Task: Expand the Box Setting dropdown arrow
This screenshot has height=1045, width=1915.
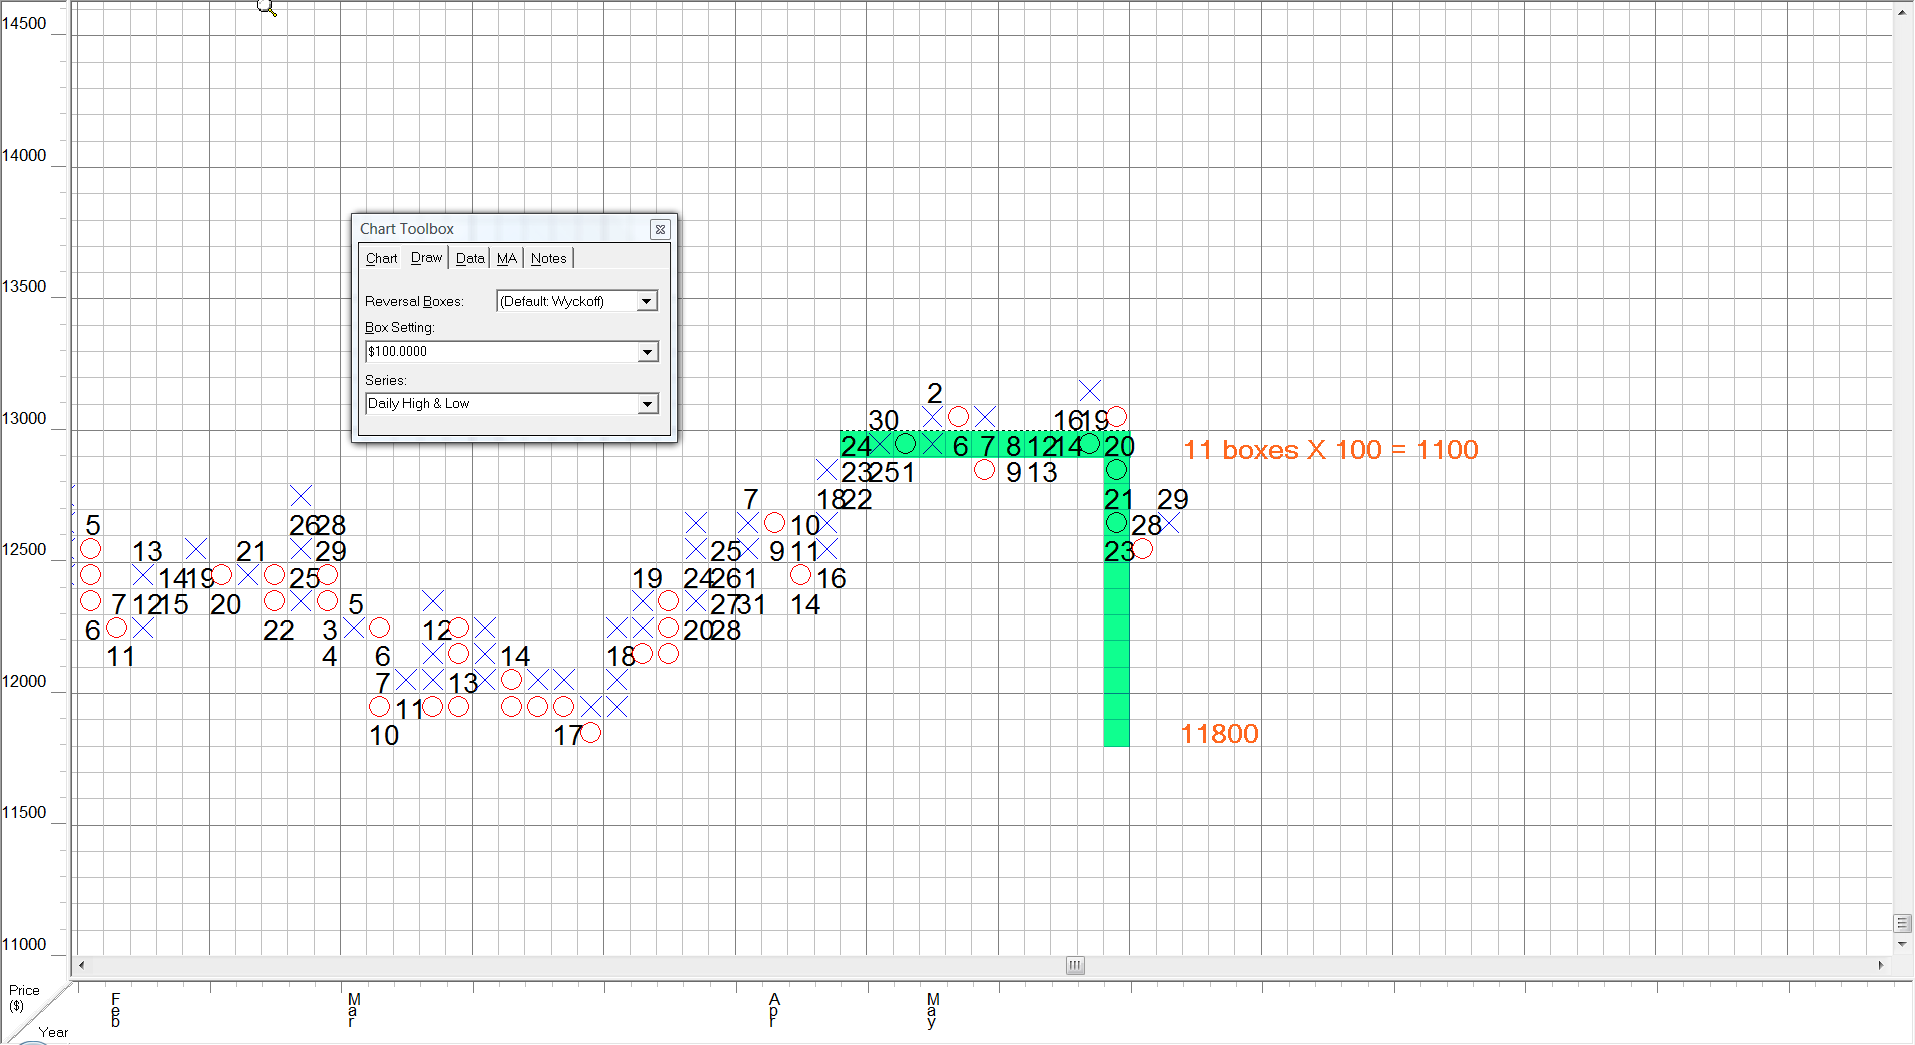Action: [x=647, y=352]
